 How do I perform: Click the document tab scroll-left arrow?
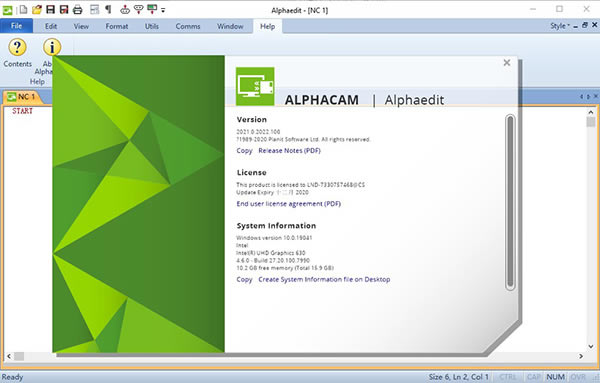point(581,97)
